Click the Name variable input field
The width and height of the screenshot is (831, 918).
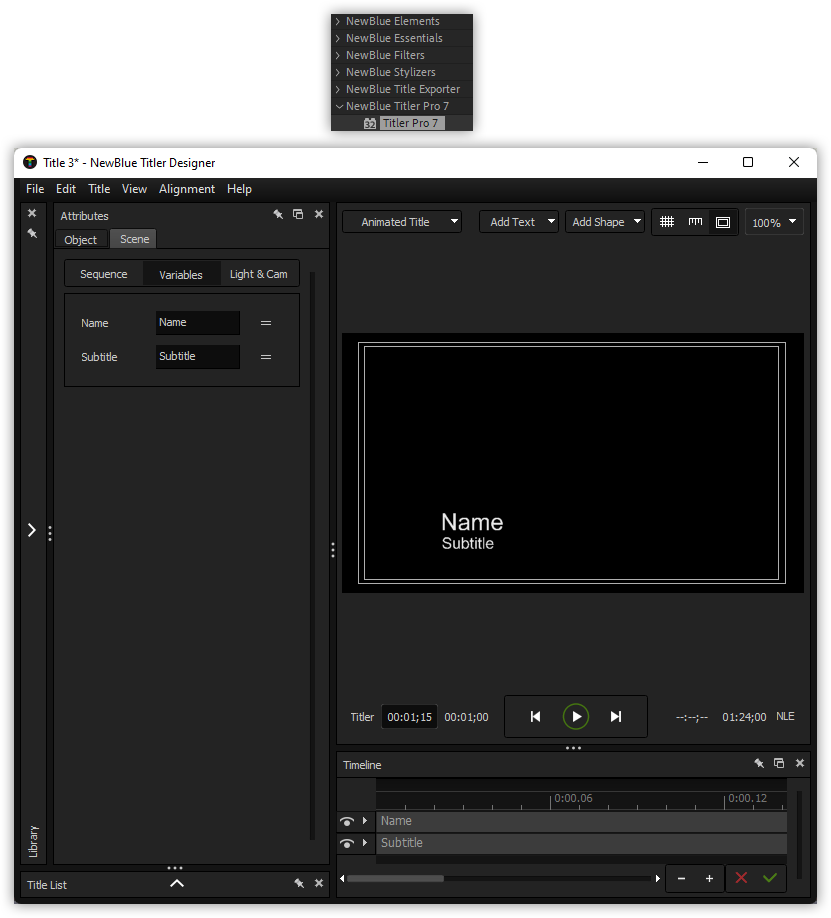(x=198, y=323)
